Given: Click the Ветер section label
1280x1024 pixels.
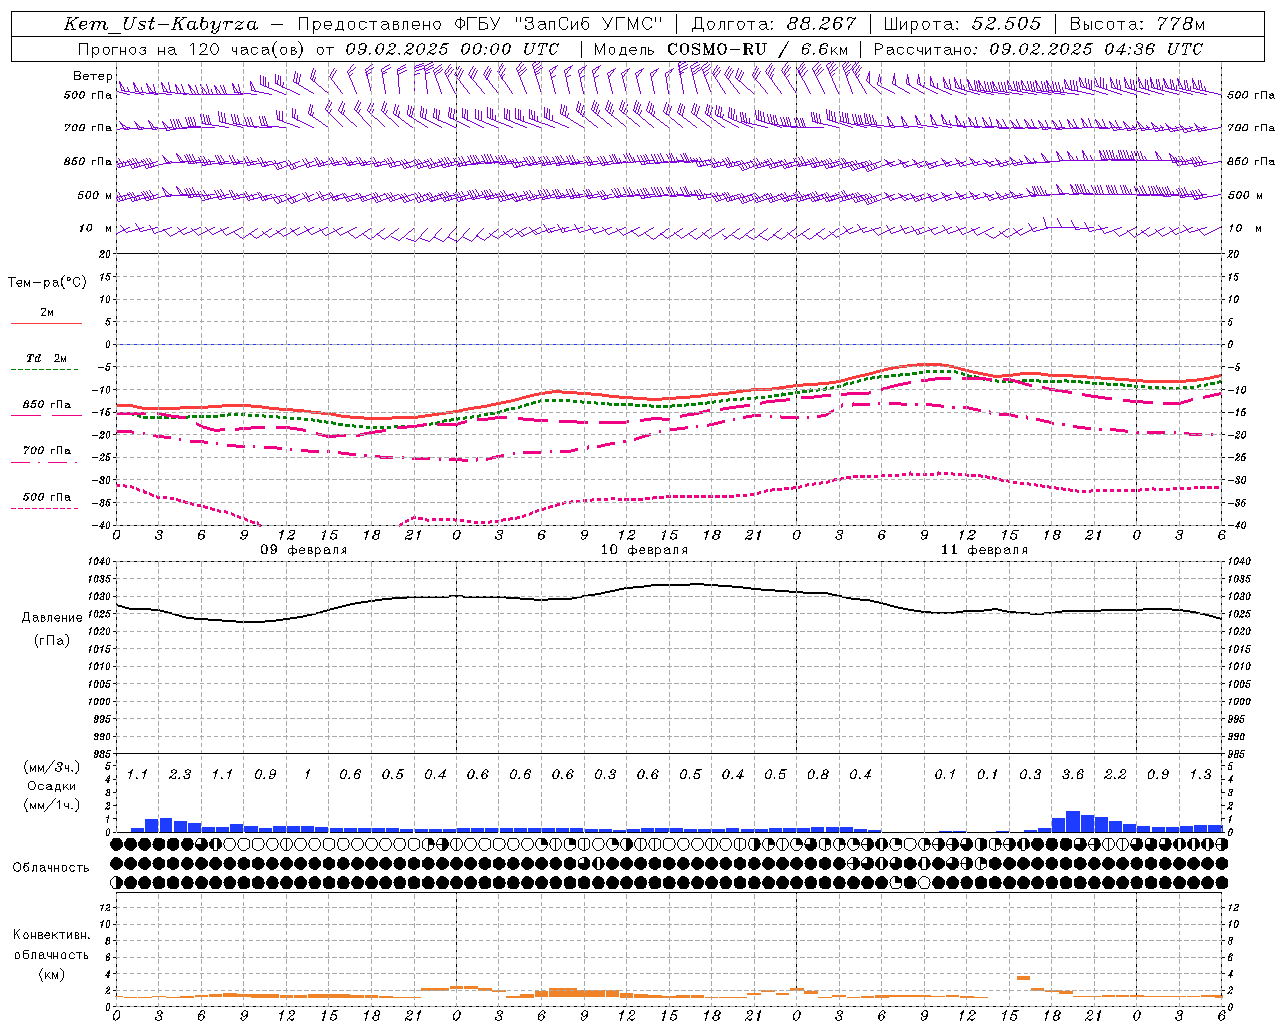Looking at the screenshot, I should [92, 76].
